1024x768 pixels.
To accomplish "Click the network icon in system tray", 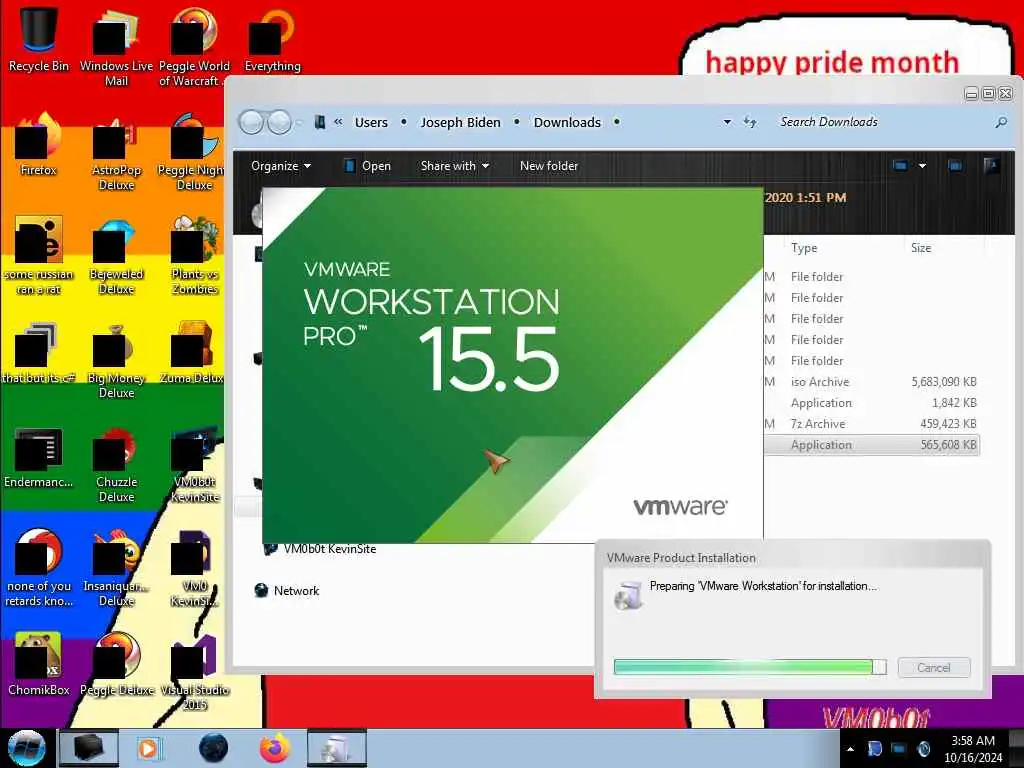I will tap(899, 748).
